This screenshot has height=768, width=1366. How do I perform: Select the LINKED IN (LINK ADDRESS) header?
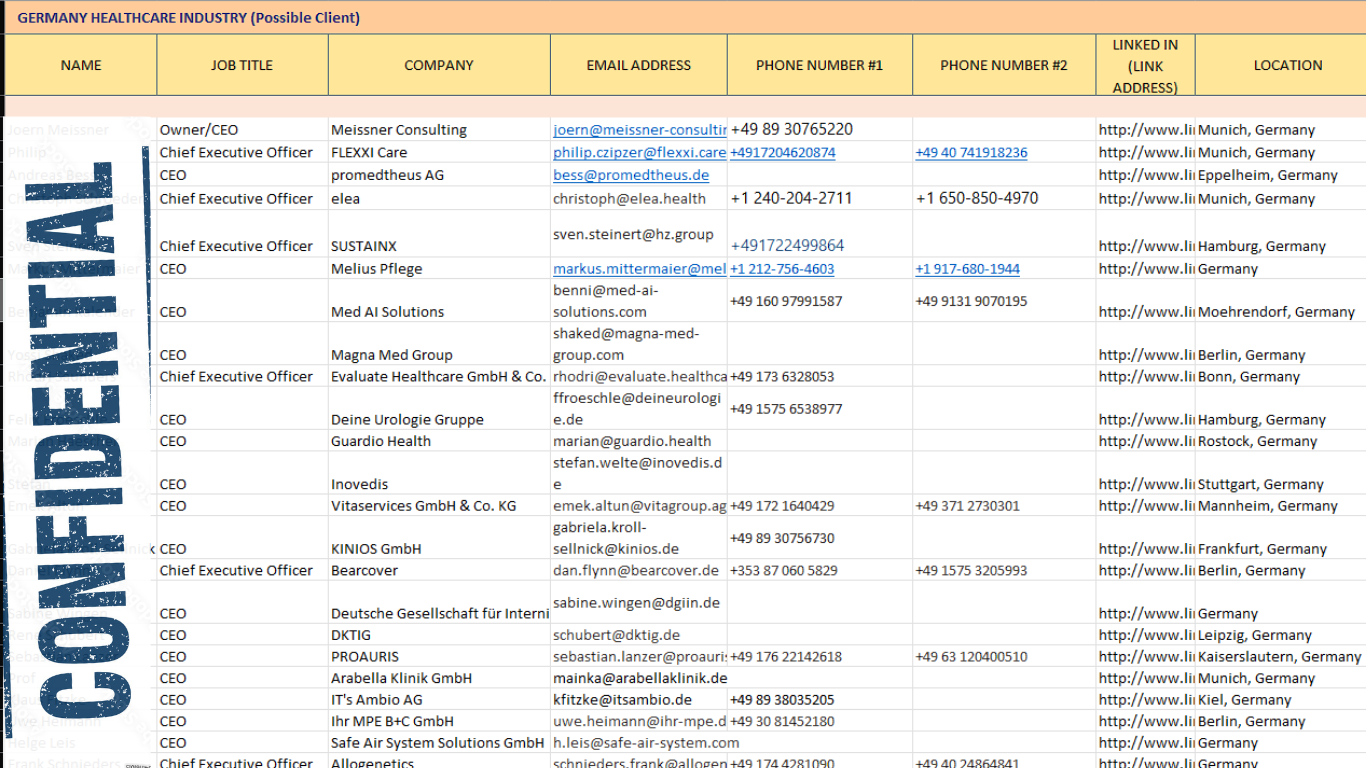click(x=1145, y=65)
